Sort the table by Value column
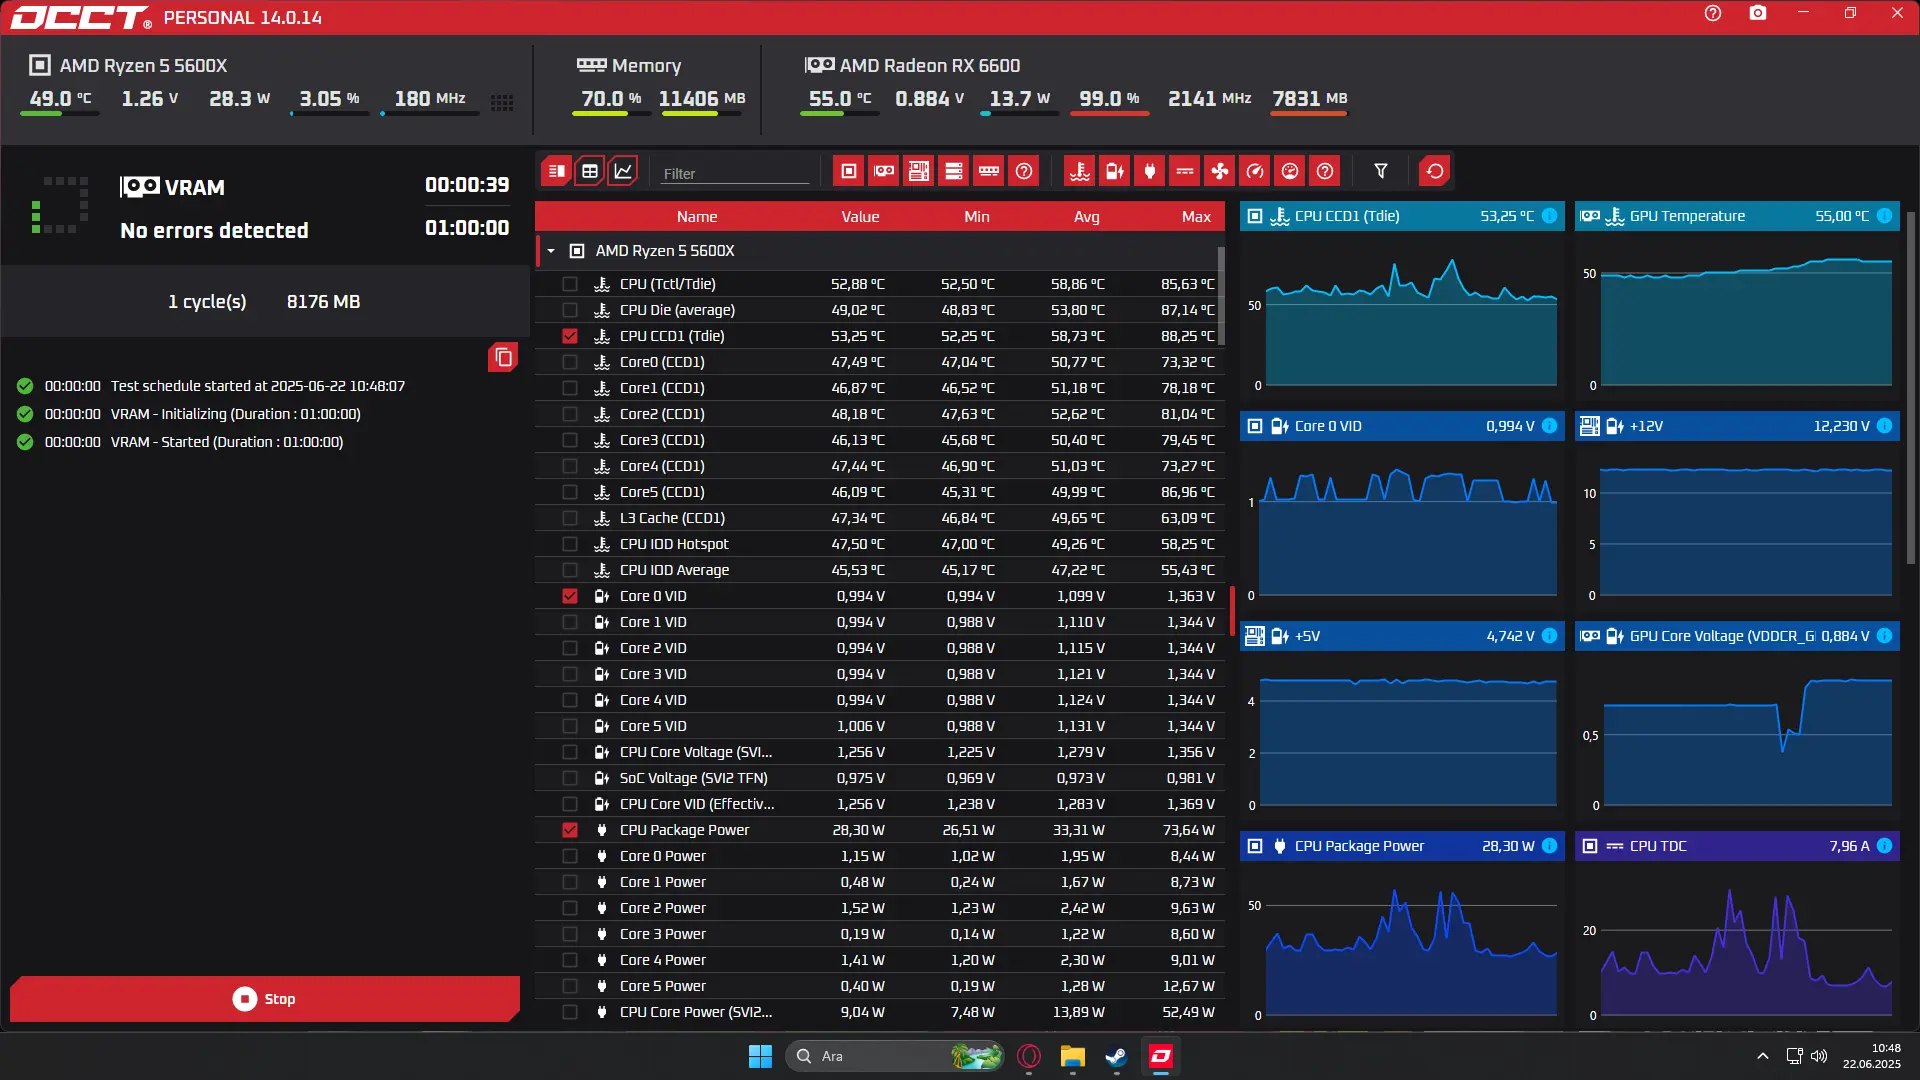 coord(860,217)
